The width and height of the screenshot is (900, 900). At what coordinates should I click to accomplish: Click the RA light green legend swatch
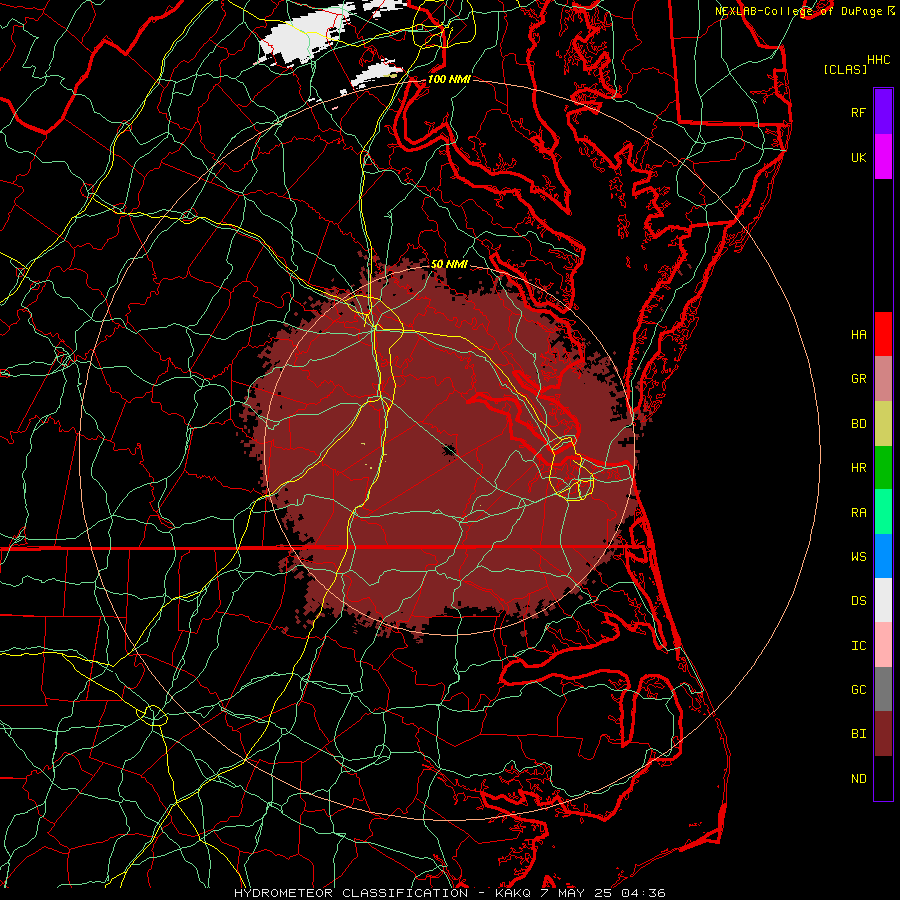pyautogui.click(x=883, y=512)
